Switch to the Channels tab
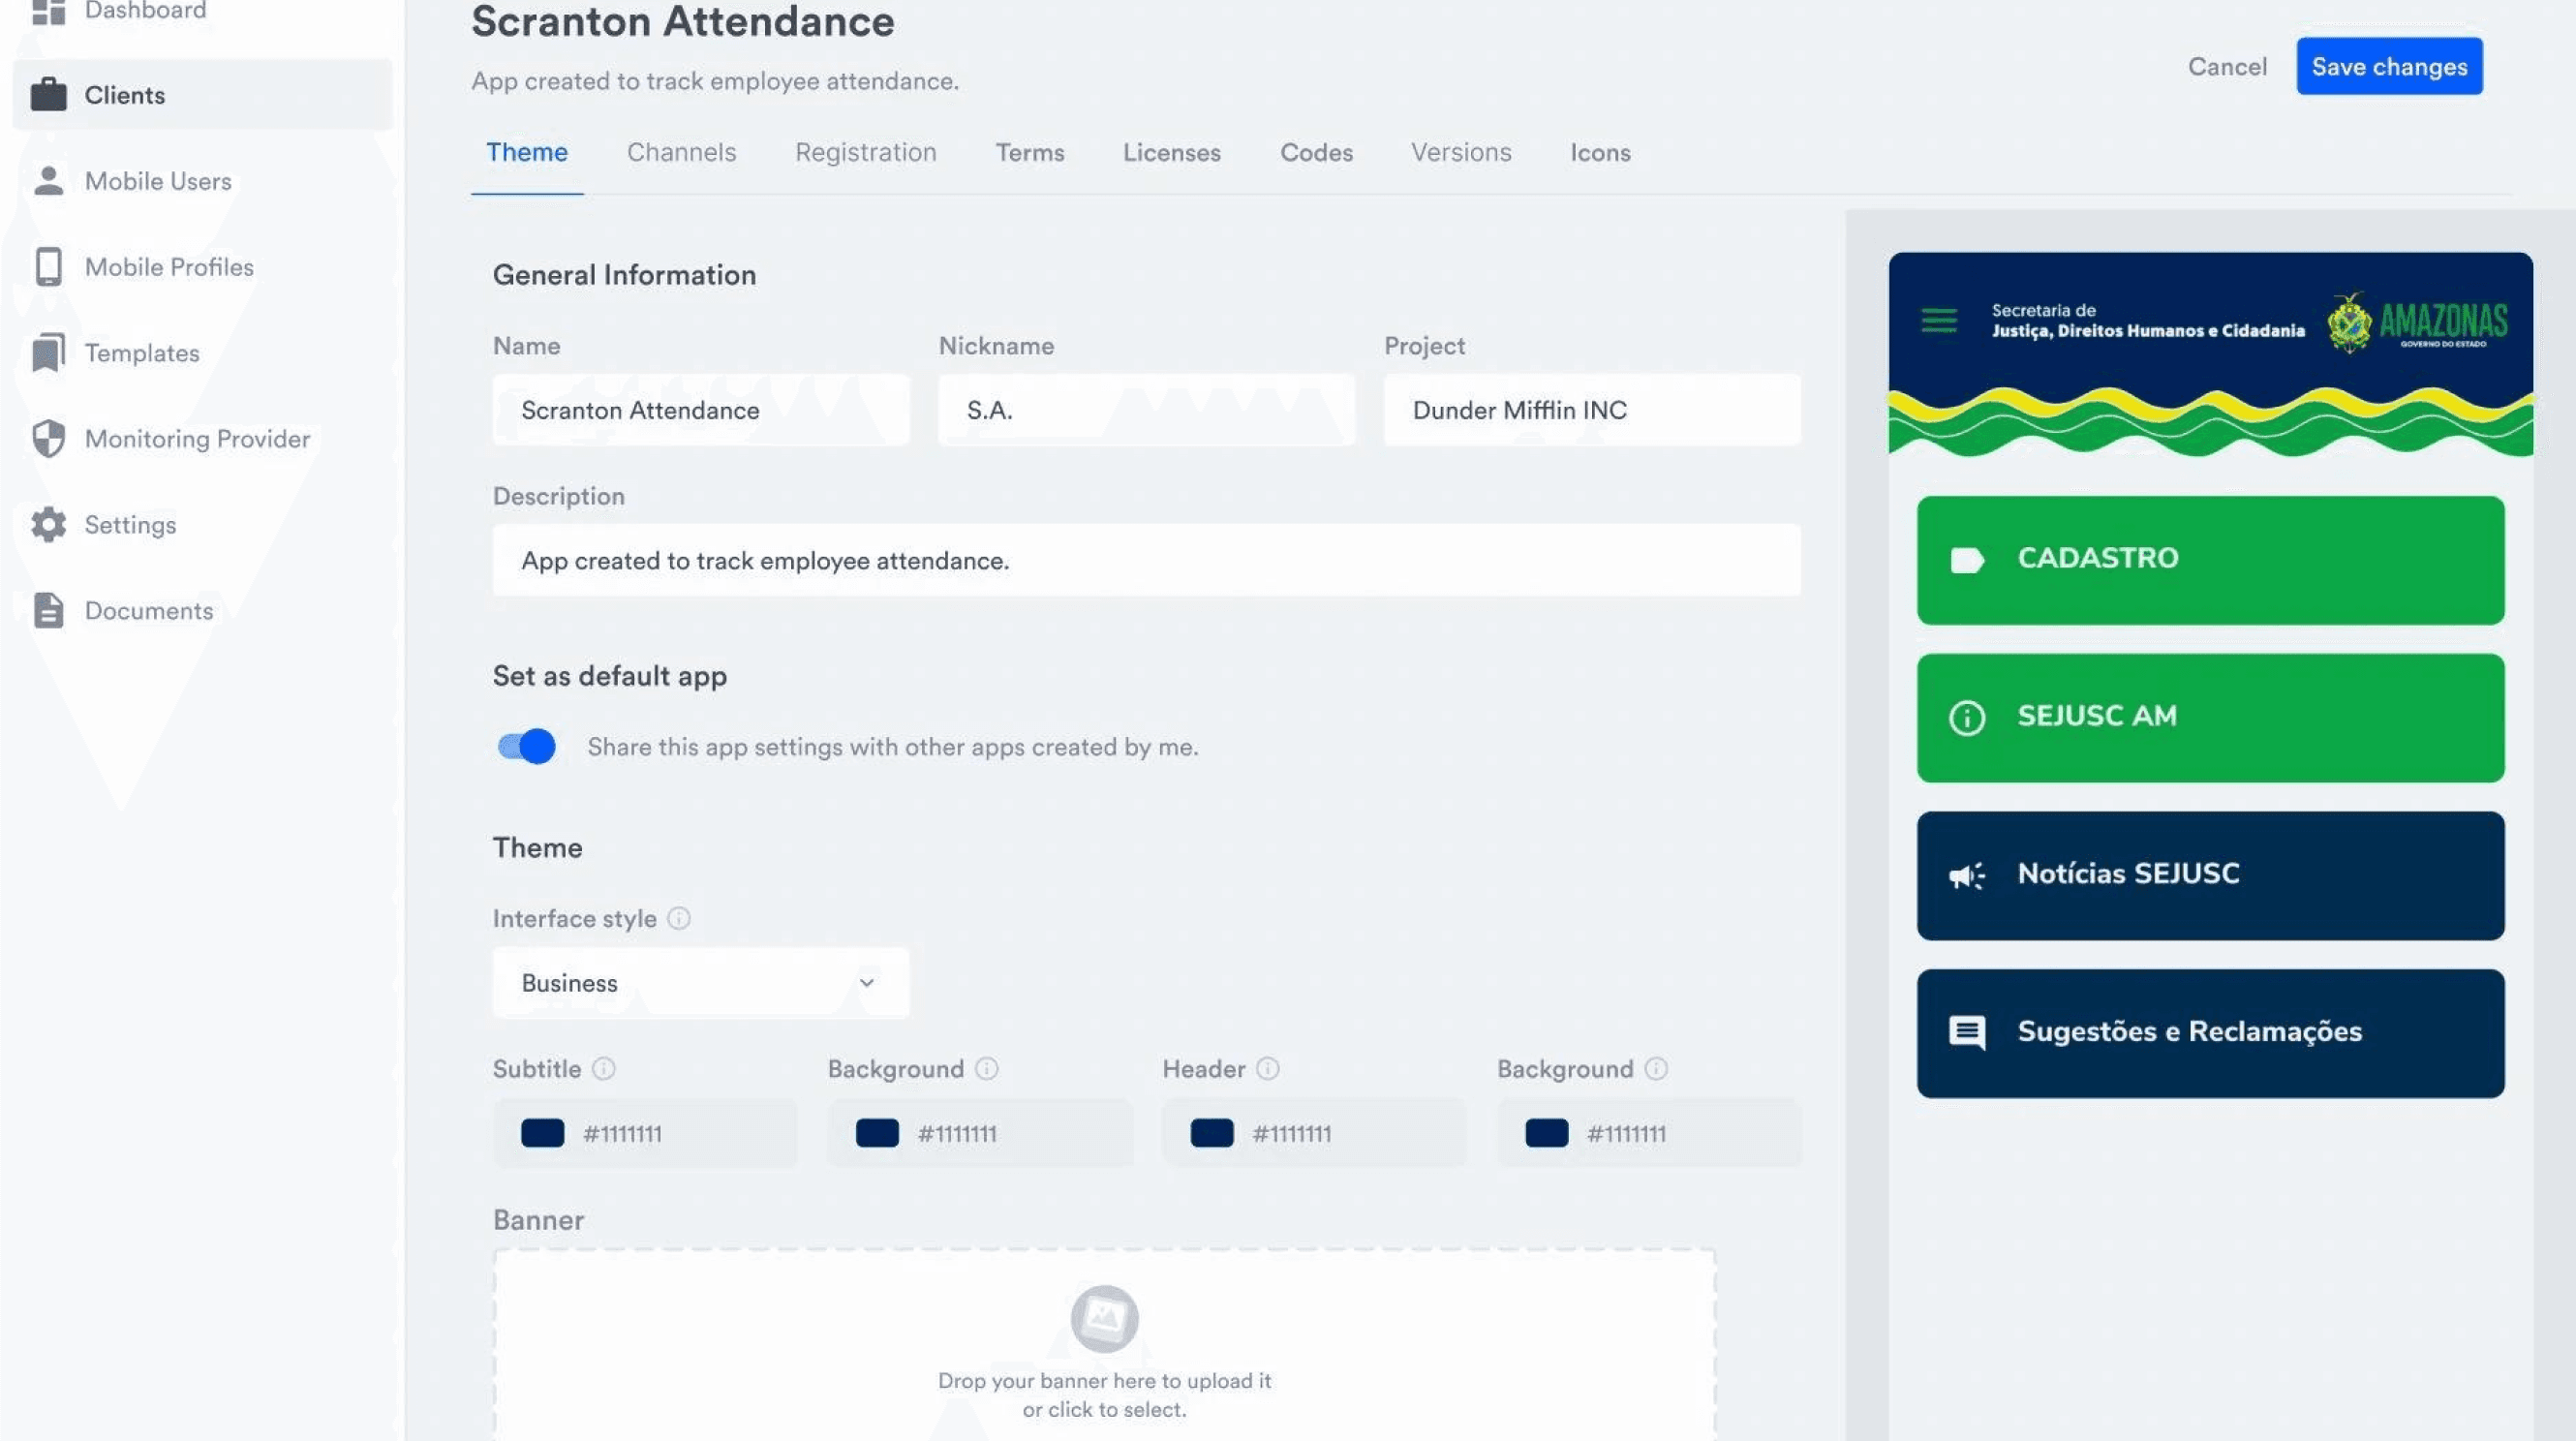 pyautogui.click(x=681, y=152)
